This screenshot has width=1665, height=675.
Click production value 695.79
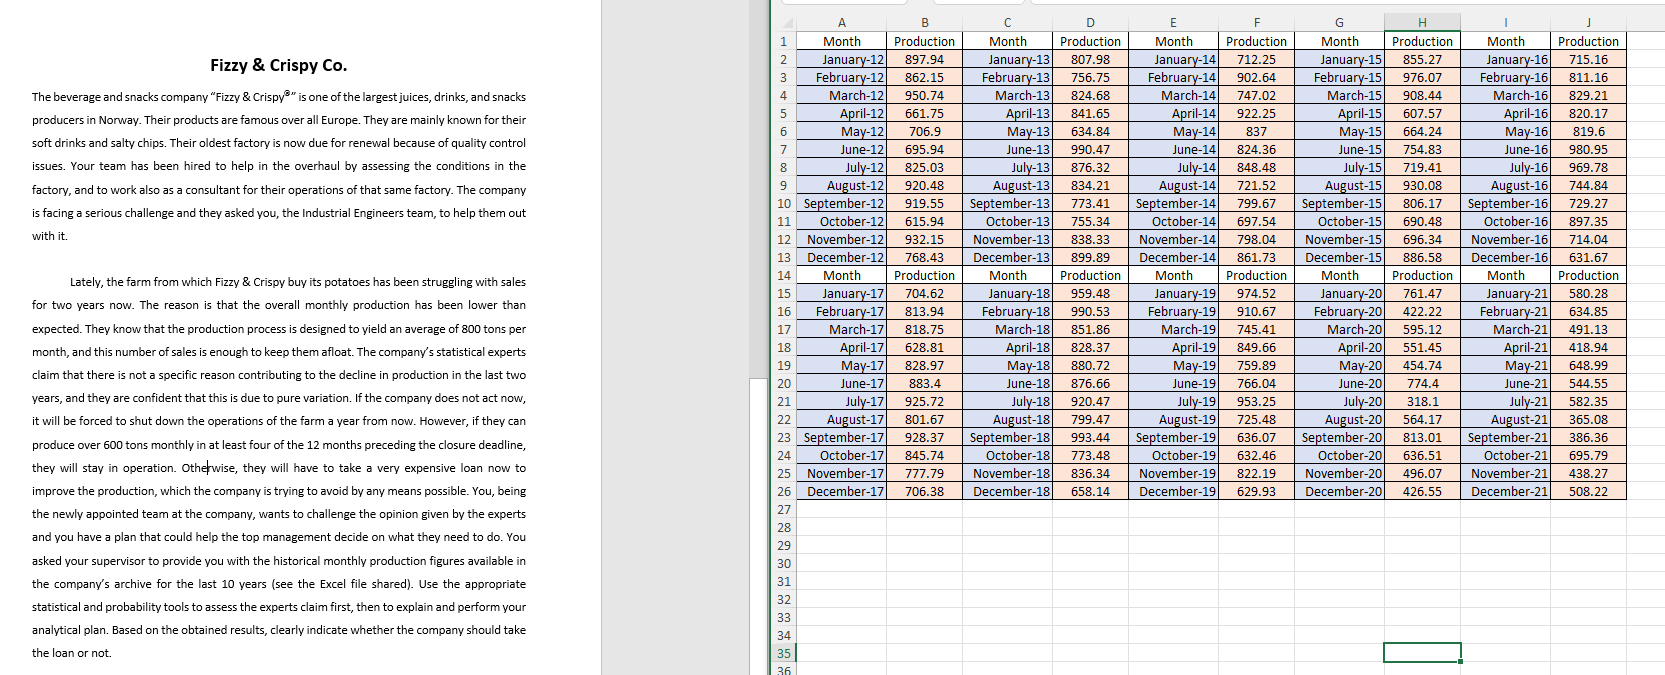(x=1588, y=455)
